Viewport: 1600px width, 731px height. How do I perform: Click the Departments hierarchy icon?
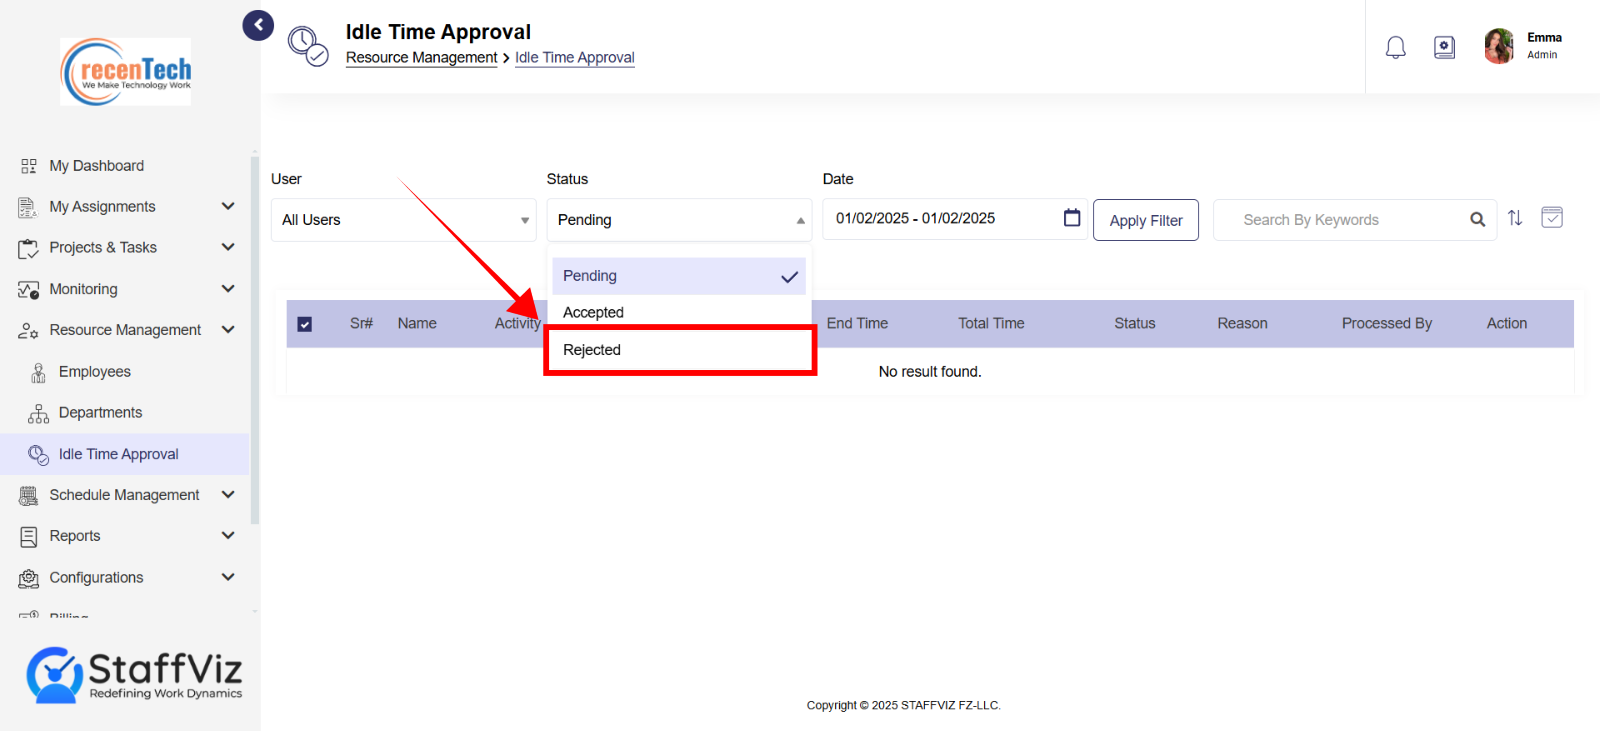coord(38,413)
